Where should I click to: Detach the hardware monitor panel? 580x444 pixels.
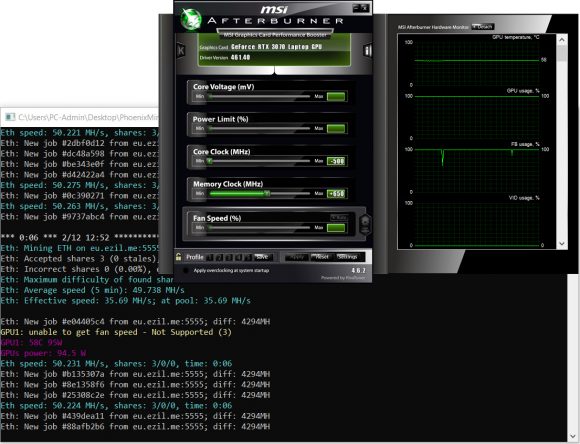pos(483,27)
